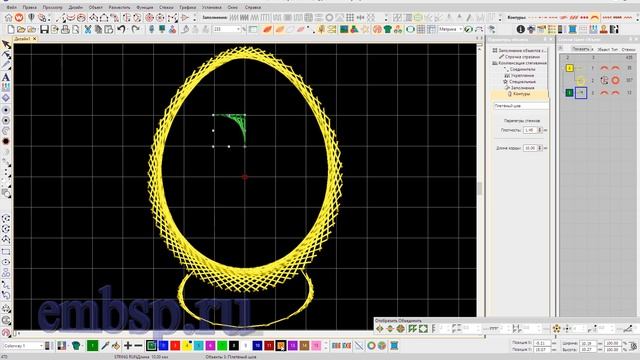This screenshot has height=360, width=640.
Task: Click the blue thread spool docker icon
Action: point(572,29)
